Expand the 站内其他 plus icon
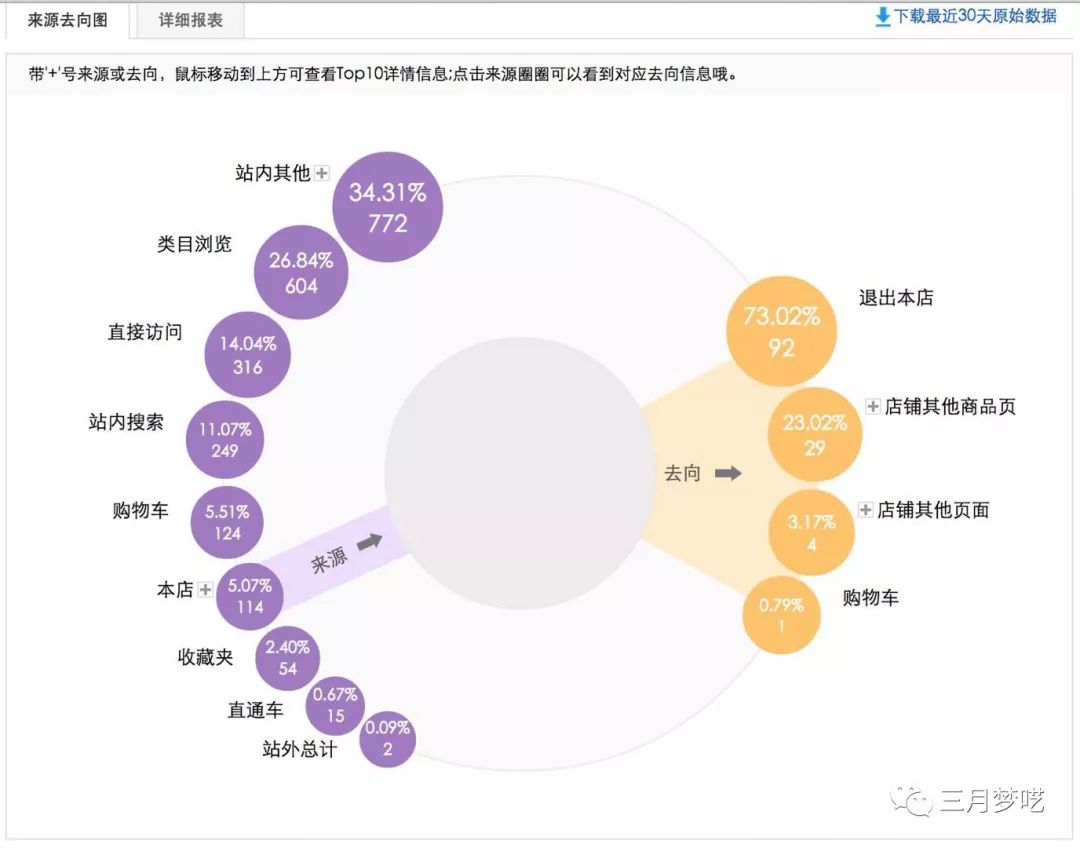 coord(321,173)
